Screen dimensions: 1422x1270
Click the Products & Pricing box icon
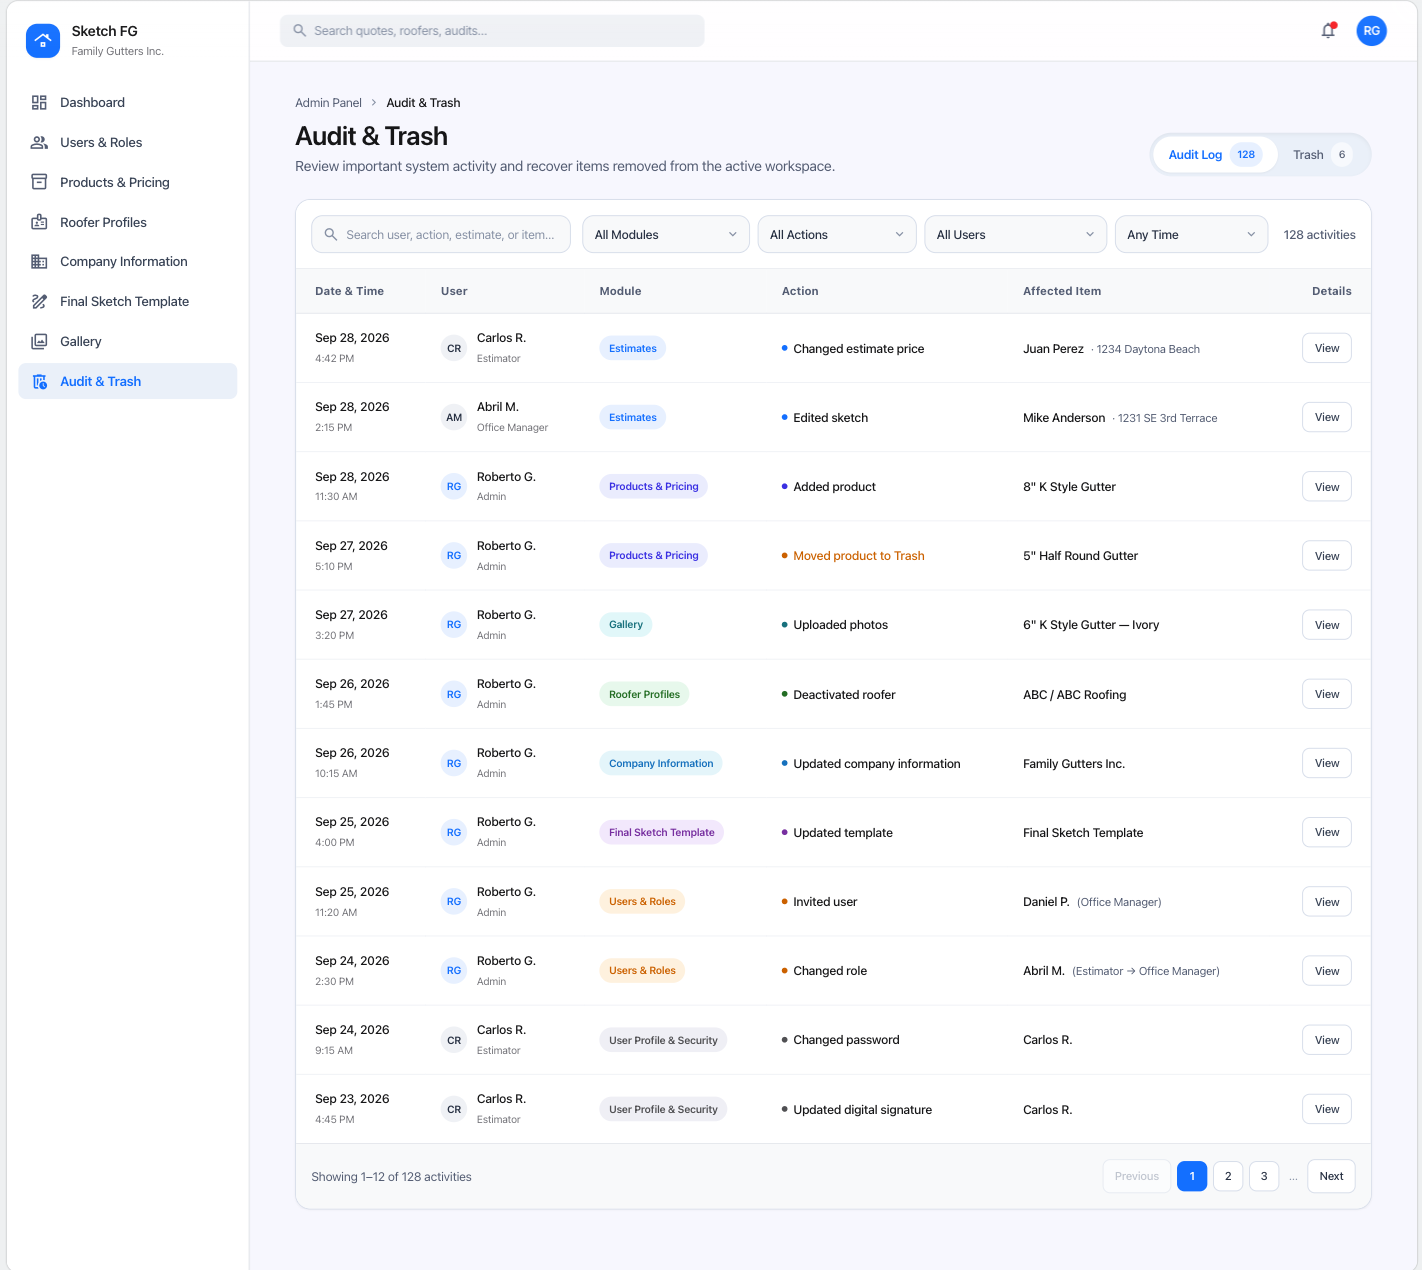click(39, 182)
